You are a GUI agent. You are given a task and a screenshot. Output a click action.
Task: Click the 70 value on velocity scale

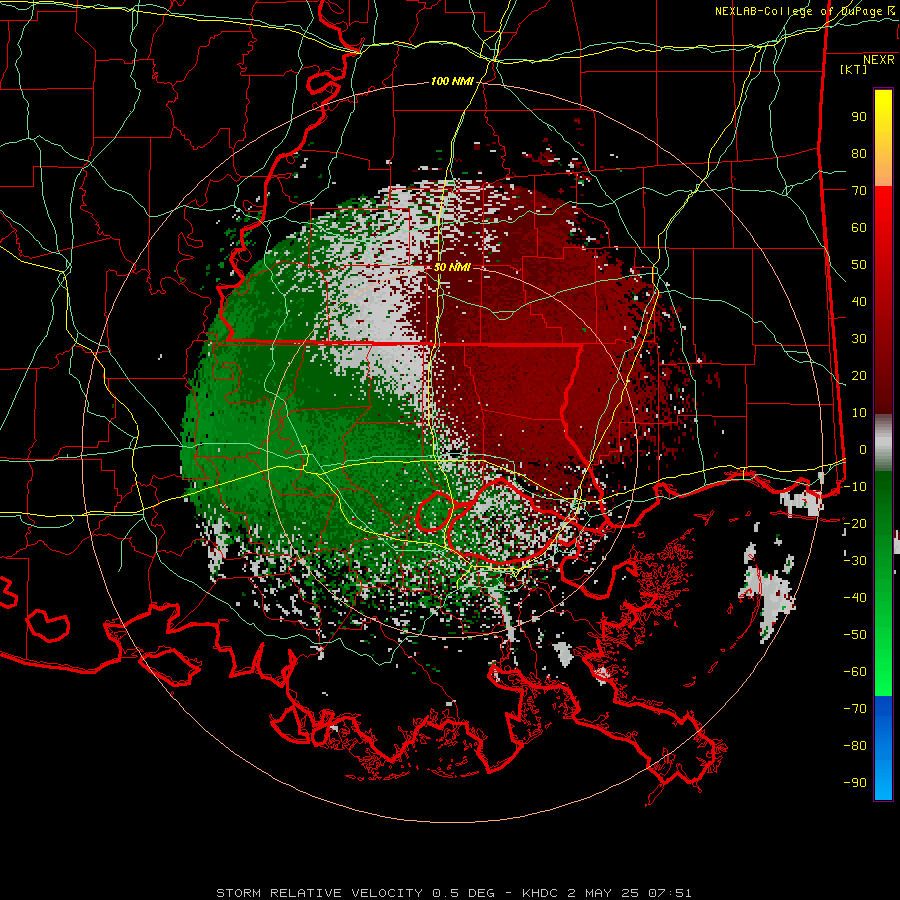(859, 191)
